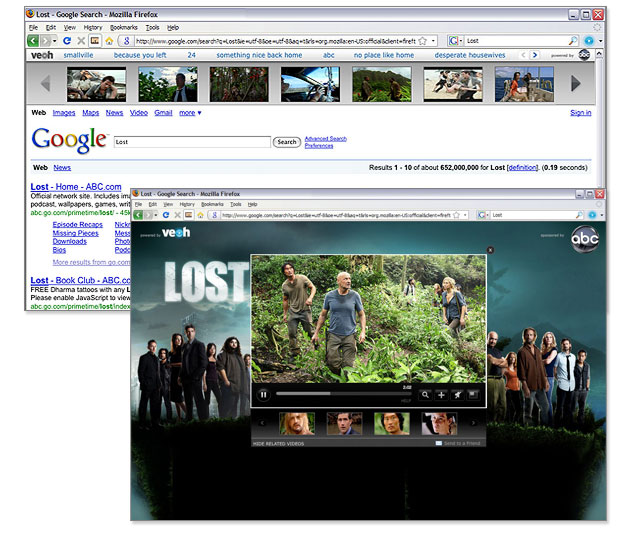Open Tools menu in rear window
Viewport: 623px width, 558px height.
(153, 27)
